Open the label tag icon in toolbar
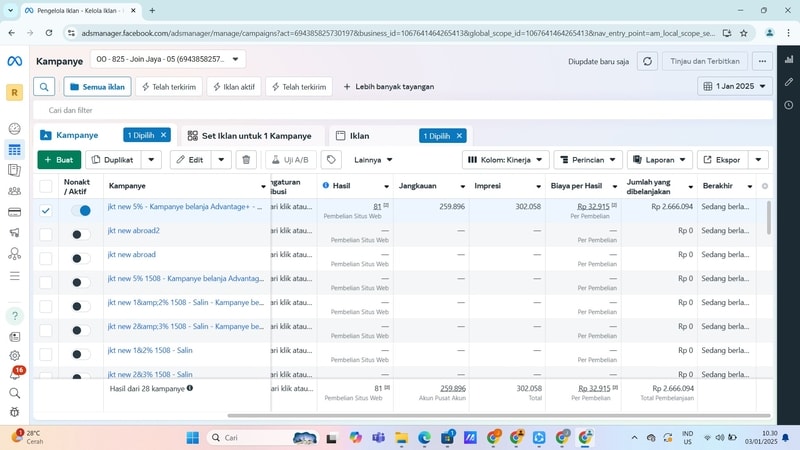800x450 pixels. click(x=331, y=160)
